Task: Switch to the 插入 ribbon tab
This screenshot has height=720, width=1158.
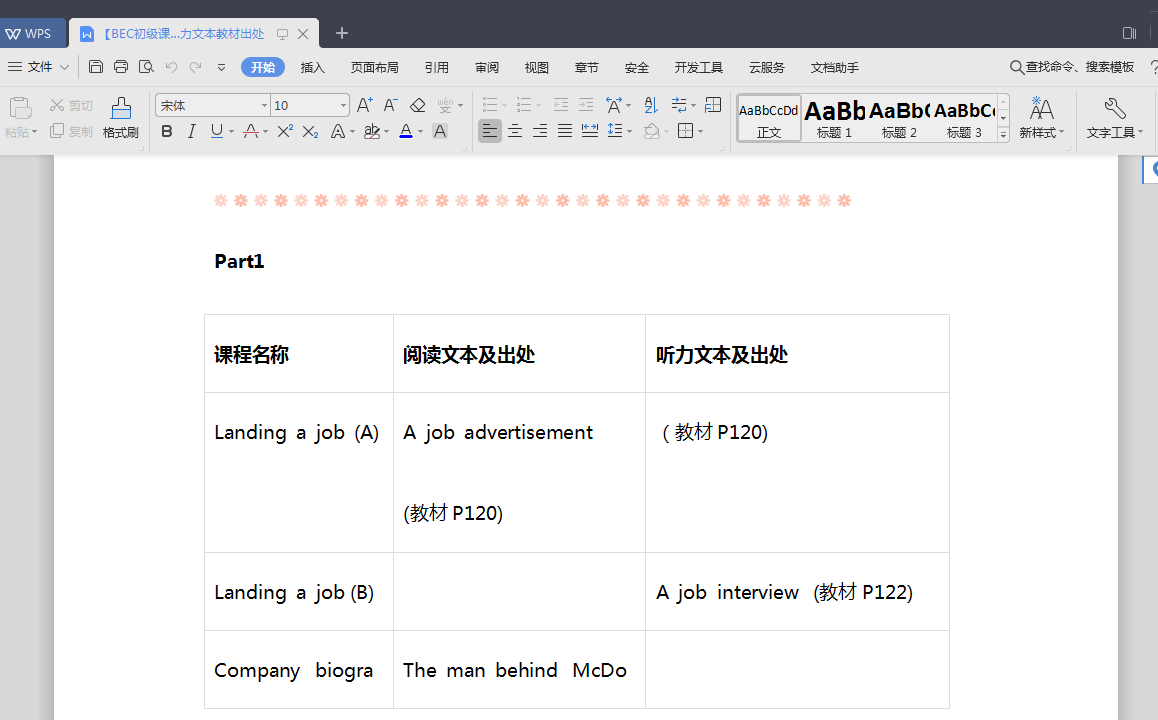Action: click(313, 68)
